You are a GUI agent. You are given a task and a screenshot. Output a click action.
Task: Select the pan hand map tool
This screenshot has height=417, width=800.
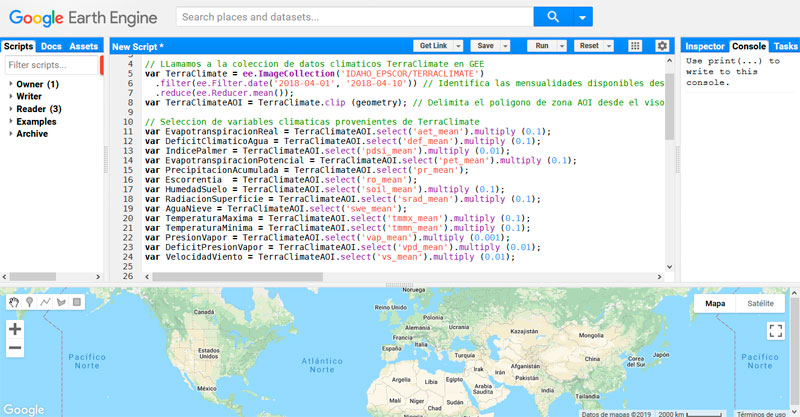pyautogui.click(x=14, y=302)
